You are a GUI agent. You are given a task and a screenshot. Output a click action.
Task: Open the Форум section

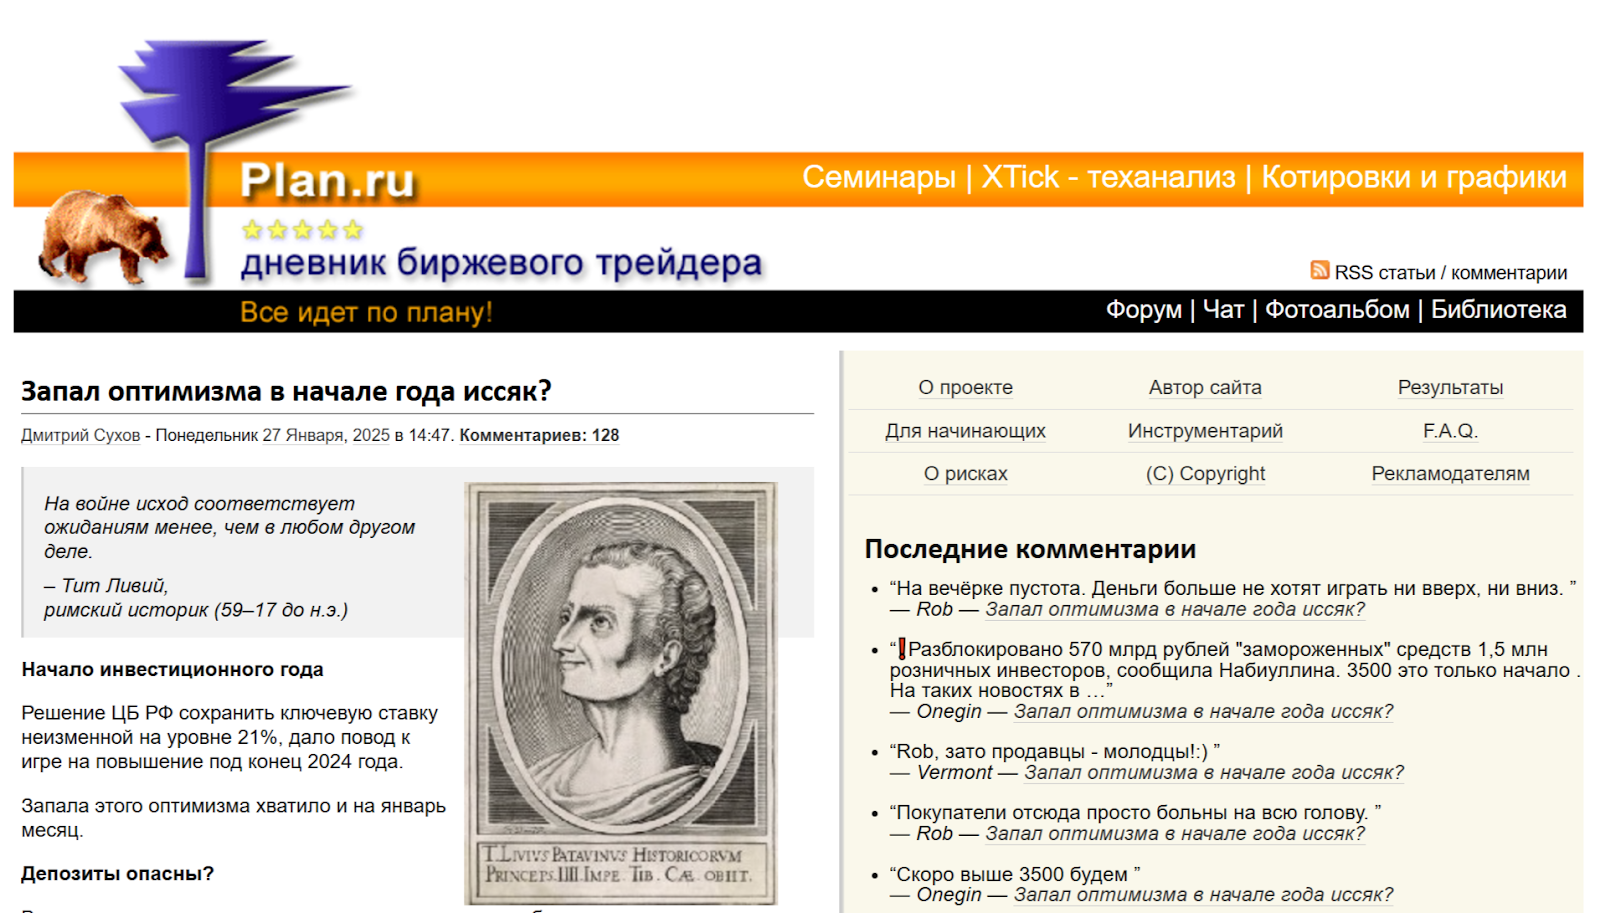(1143, 310)
